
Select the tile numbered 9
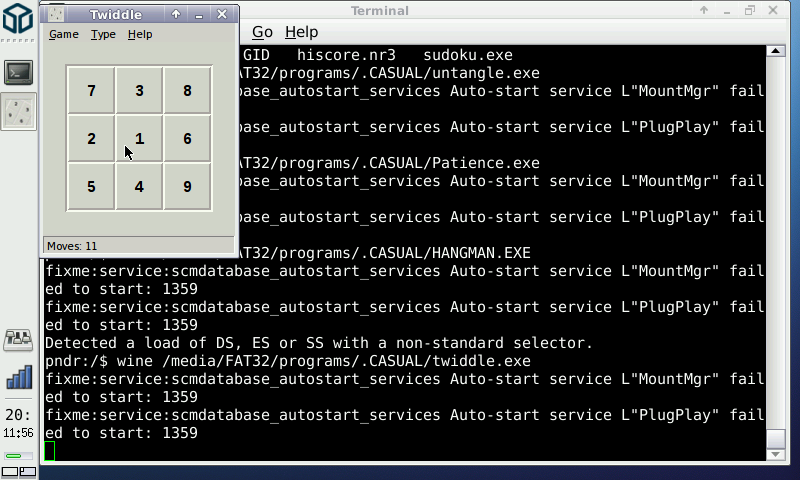(187, 187)
